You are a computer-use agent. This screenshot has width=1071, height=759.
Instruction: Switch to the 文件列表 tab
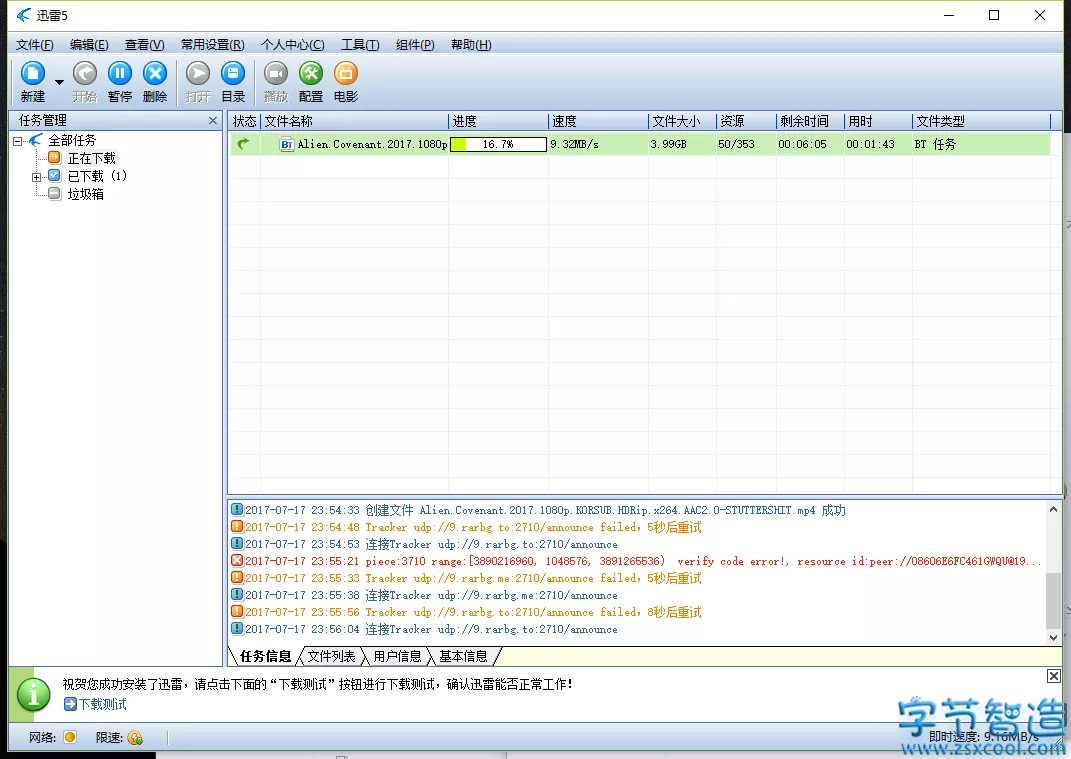tap(331, 657)
